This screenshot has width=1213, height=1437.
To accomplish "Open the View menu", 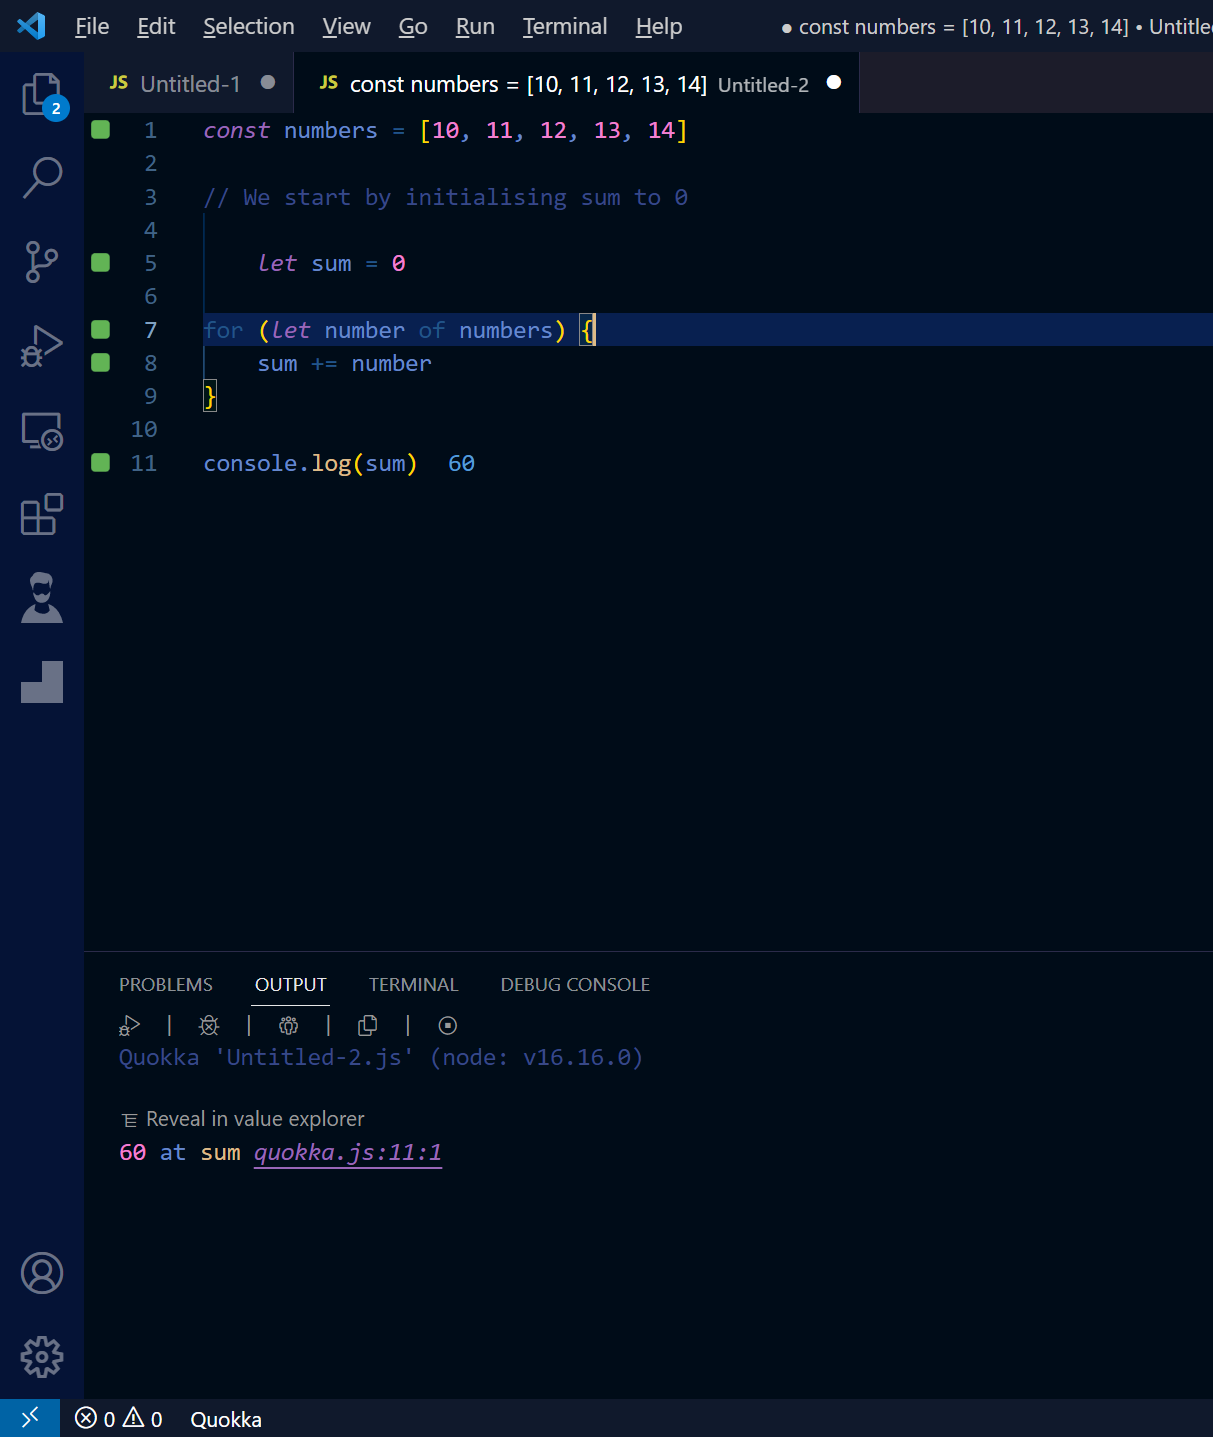I will click(346, 26).
